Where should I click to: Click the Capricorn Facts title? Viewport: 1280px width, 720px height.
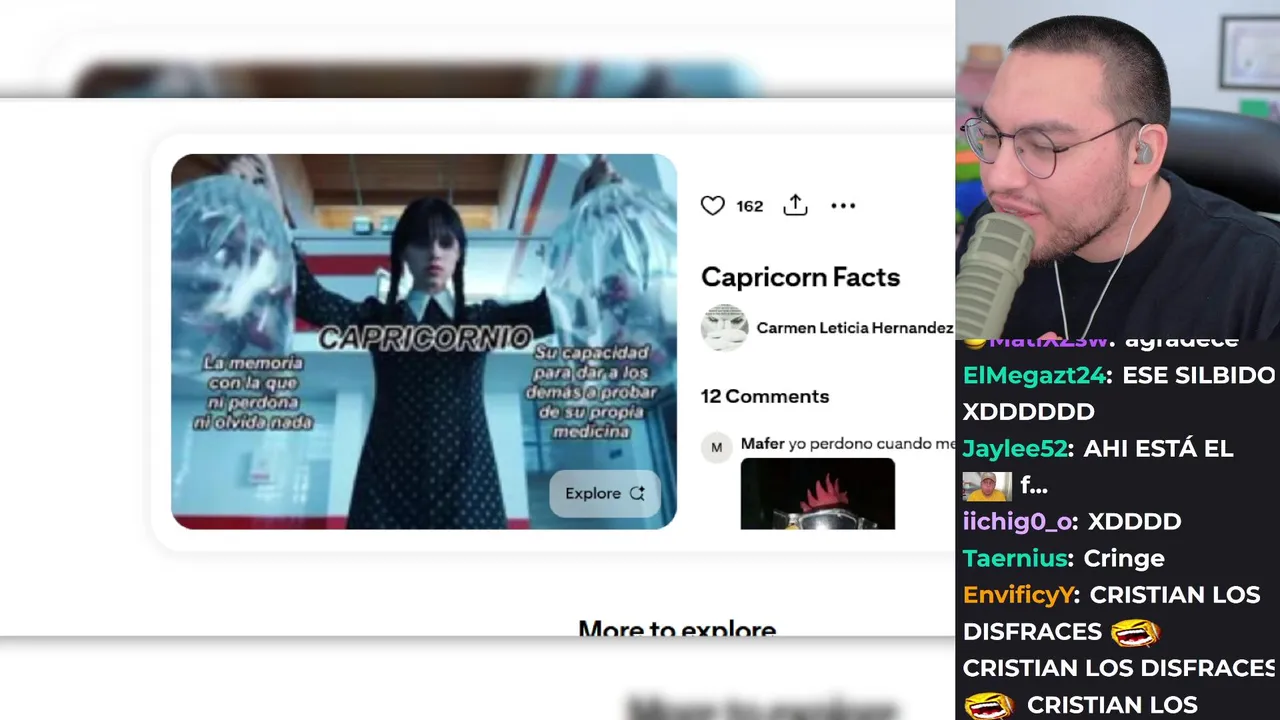point(800,277)
